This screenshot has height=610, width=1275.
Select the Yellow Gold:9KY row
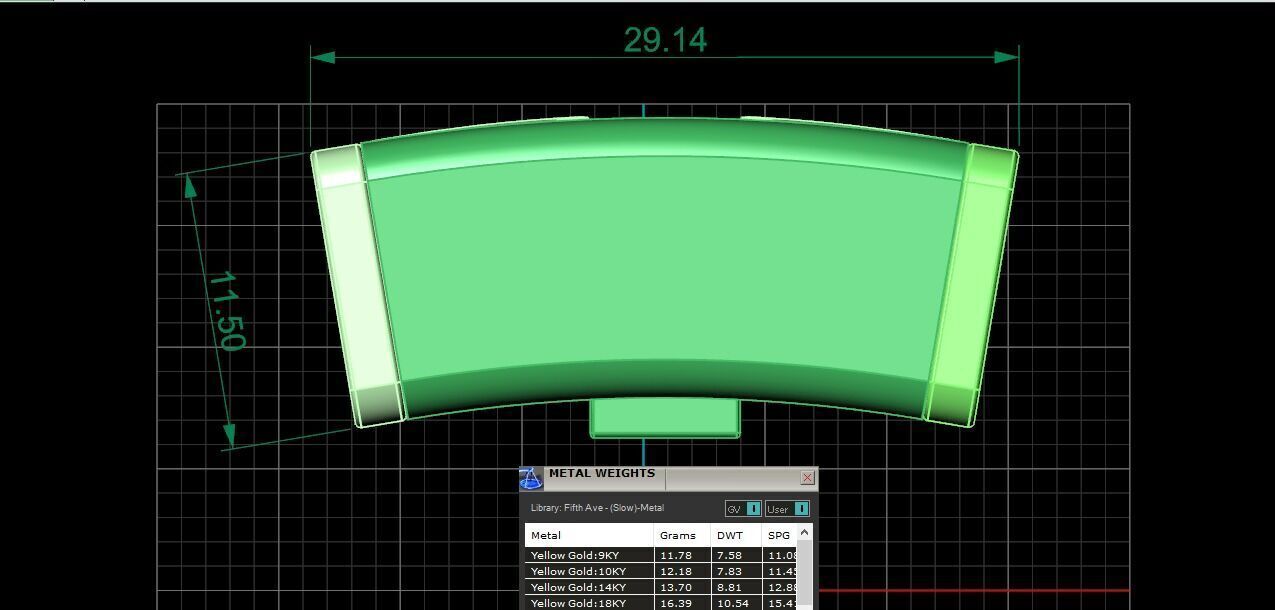pyautogui.click(x=660, y=555)
